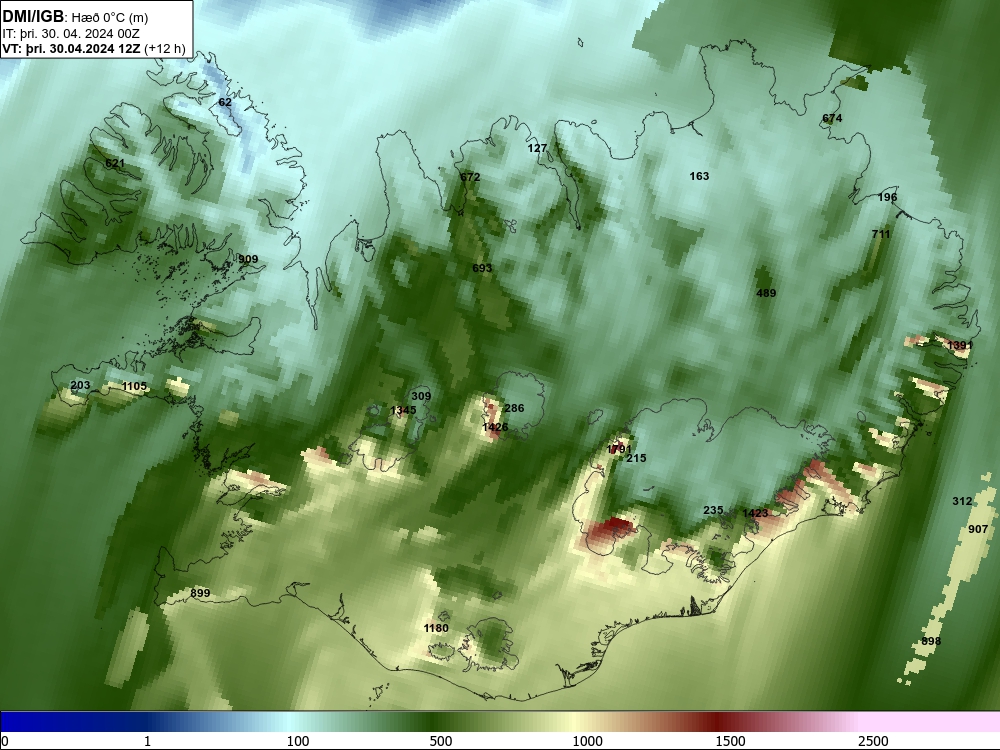Click the map value 674
1000x750 pixels.
(x=832, y=118)
